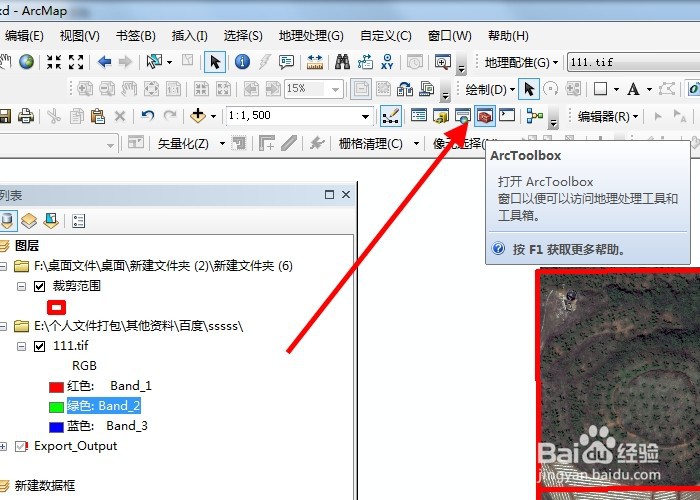The width and height of the screenshot is (700, 500).
Task: Toggle the 111.tif layer visibility checkbox
Action: point(39,346)
